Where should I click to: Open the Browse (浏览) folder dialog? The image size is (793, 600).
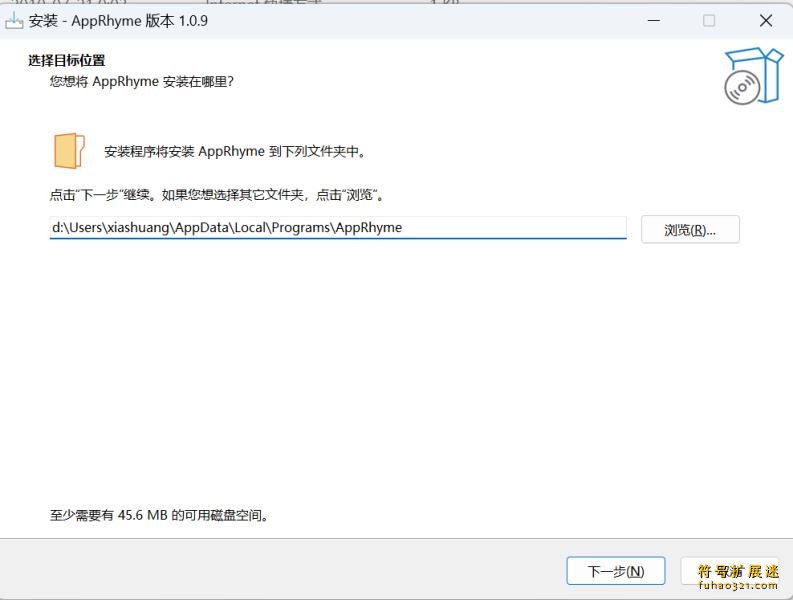pyautogui.click(x=690, y=230)
